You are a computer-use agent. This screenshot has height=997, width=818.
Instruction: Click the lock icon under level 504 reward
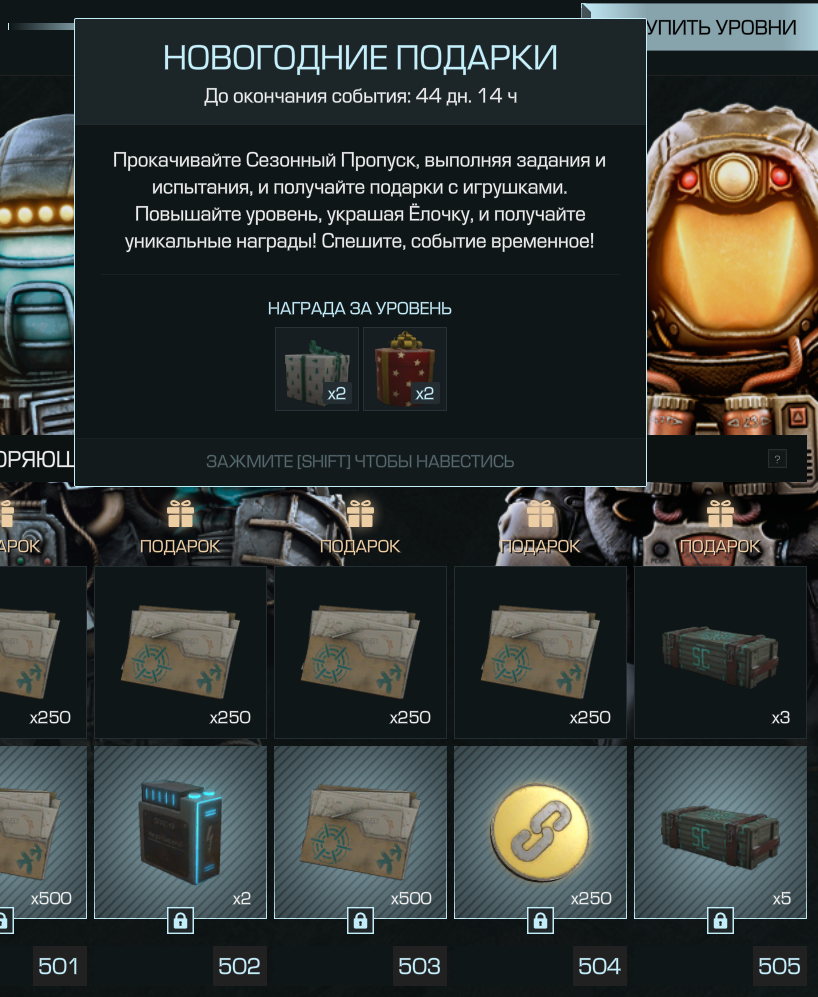click(540, 920)
